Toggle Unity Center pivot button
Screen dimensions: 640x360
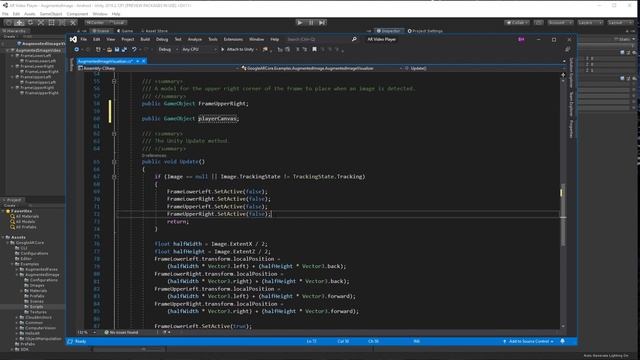click(x=96, y=22)
